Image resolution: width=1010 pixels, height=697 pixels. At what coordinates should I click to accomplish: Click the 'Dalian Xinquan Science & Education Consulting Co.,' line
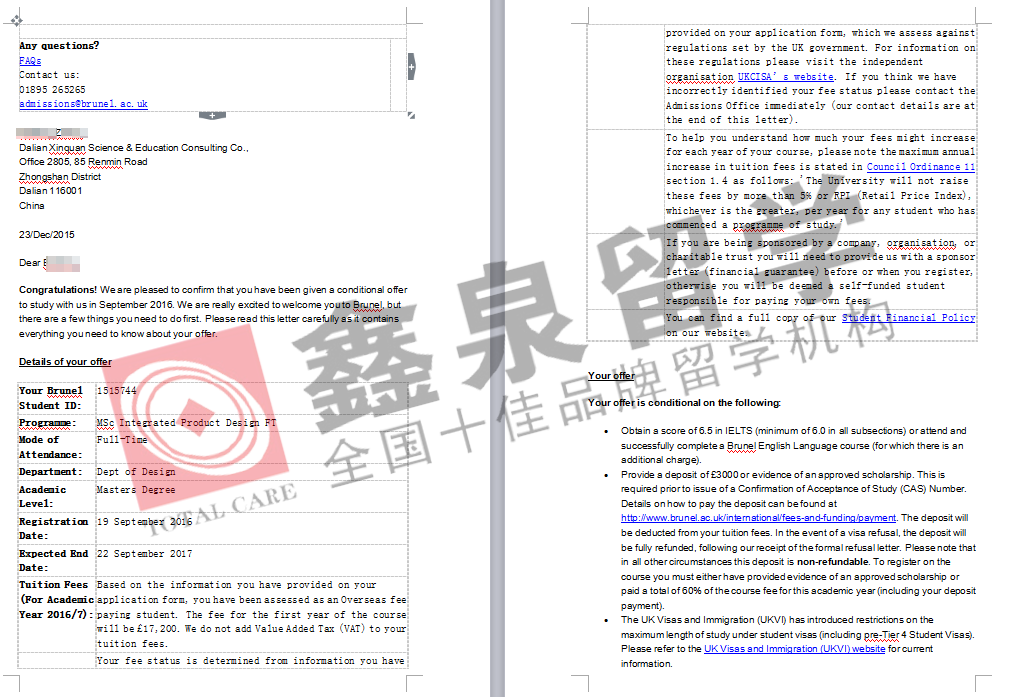pos(133,148)
